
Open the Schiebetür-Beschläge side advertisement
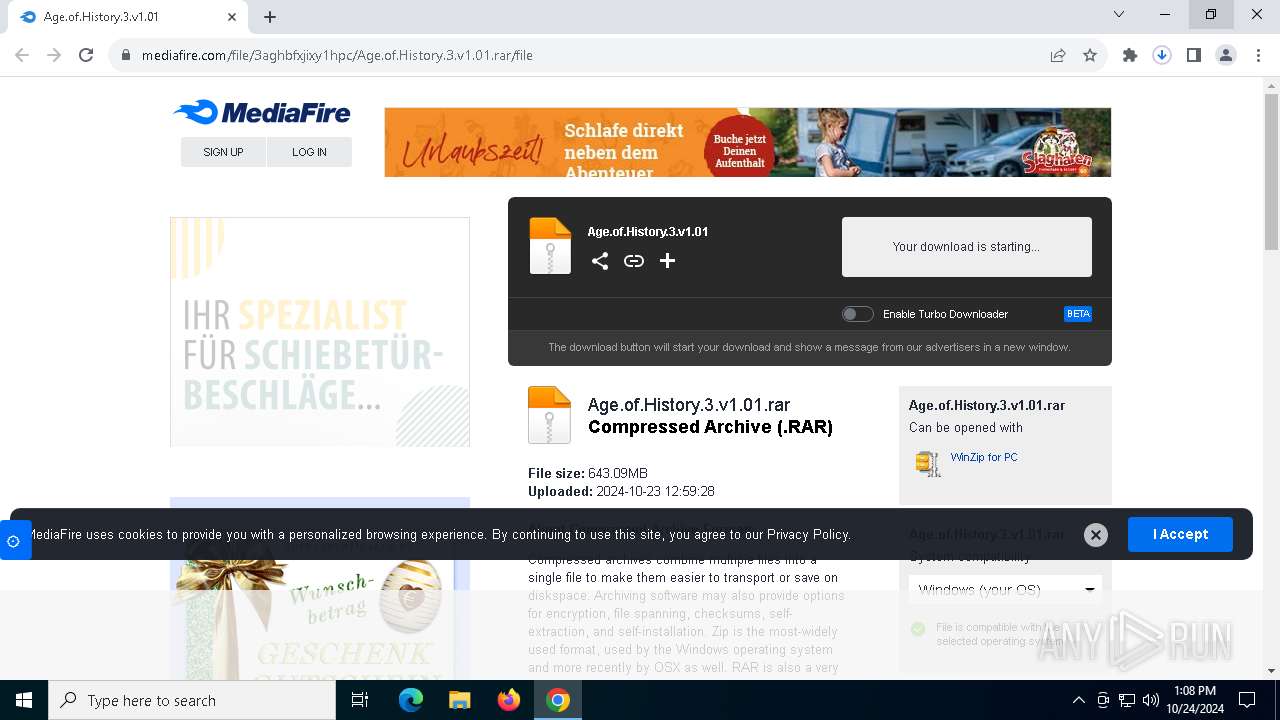click(x=320, y=332)
